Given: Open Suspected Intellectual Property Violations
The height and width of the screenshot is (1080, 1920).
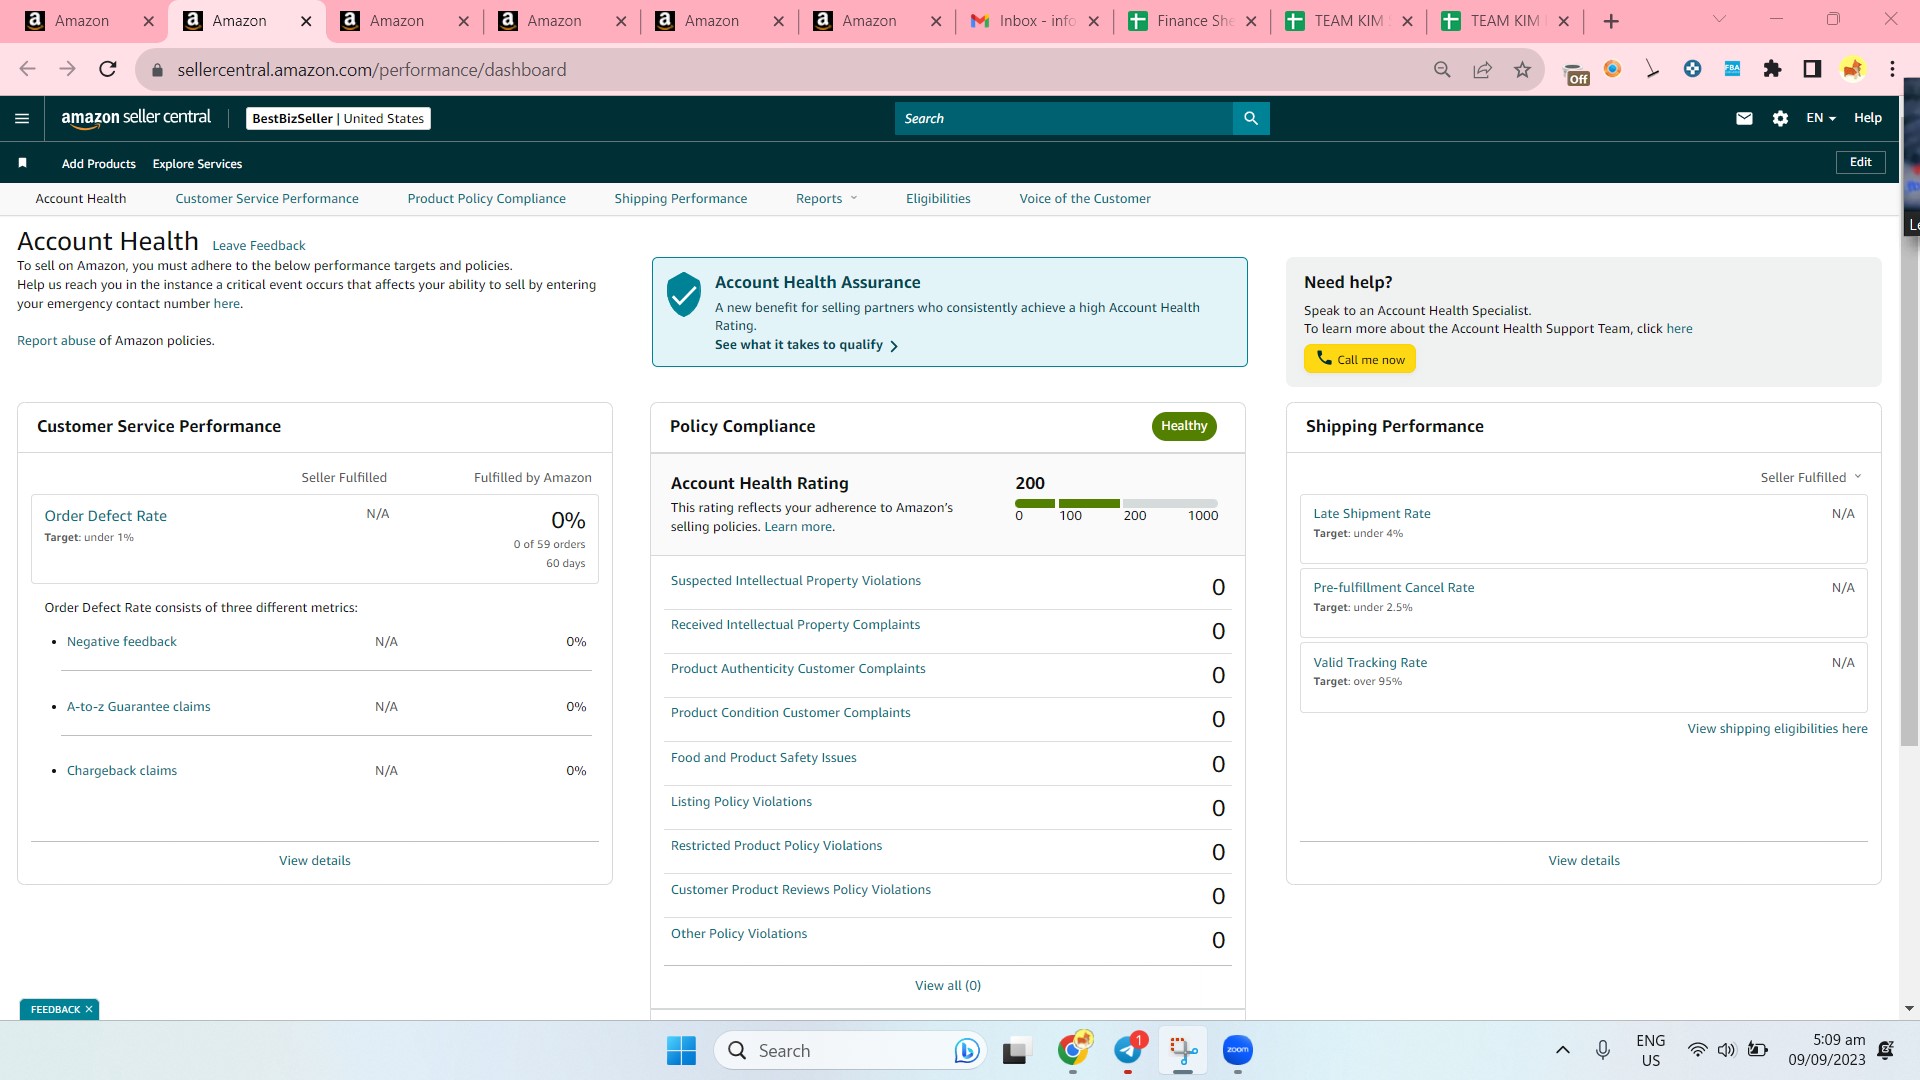Looking at the screenshot, I should pyautogui.click(x=796, y=580).
